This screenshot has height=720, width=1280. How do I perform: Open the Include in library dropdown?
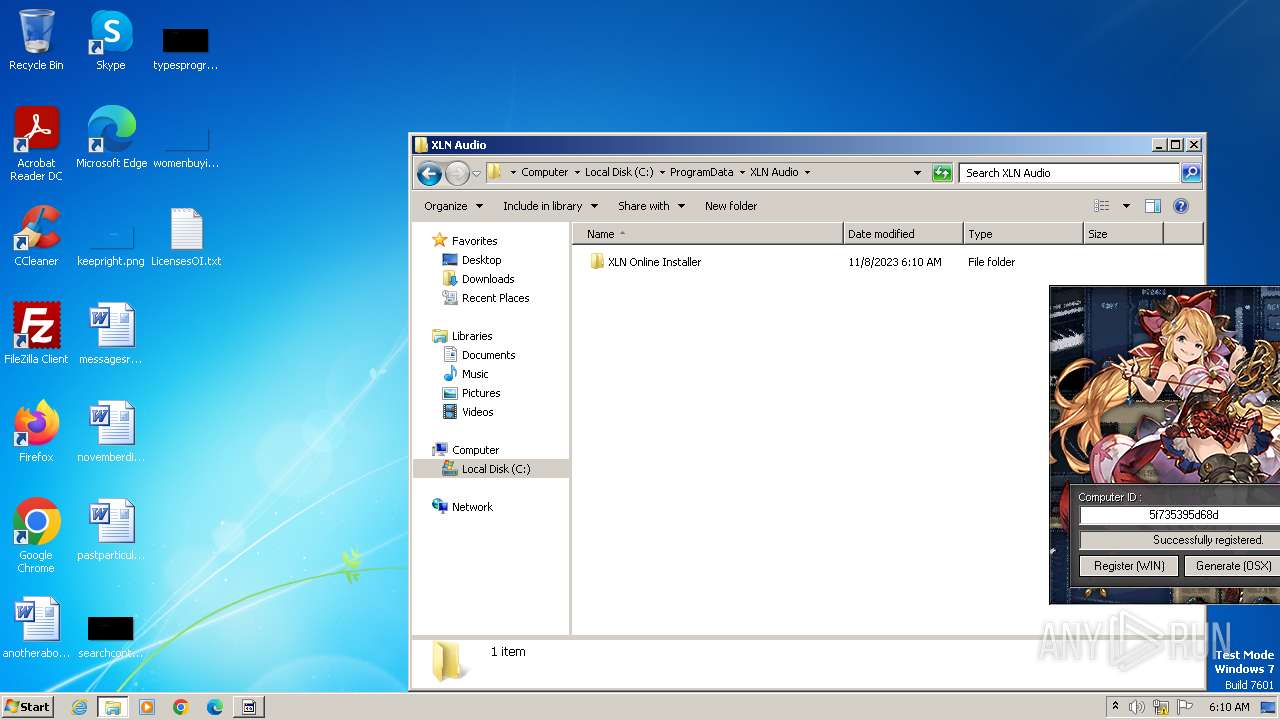(x=550, y=206)
